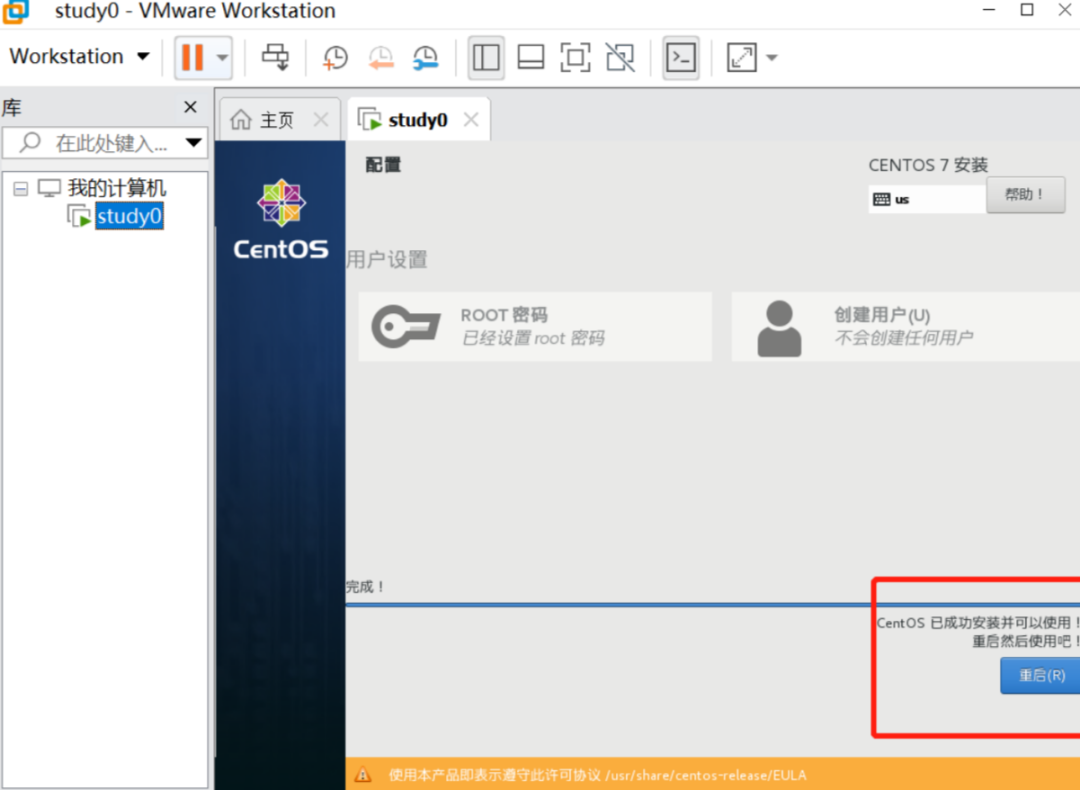Click the CENTOS 7 安装 title text
The width and height of the screenshot is (1080, 790).
(x=928, y=165)
